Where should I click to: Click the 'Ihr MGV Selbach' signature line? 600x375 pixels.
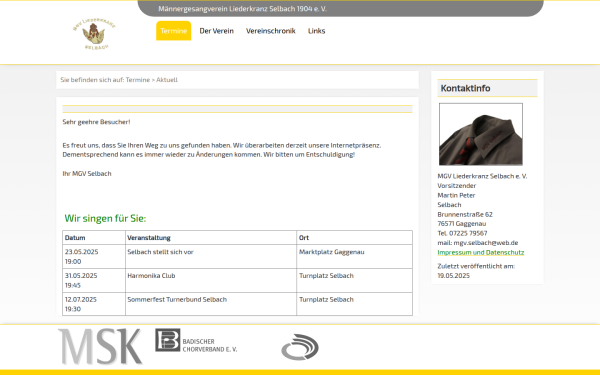(x=87, y=173)
